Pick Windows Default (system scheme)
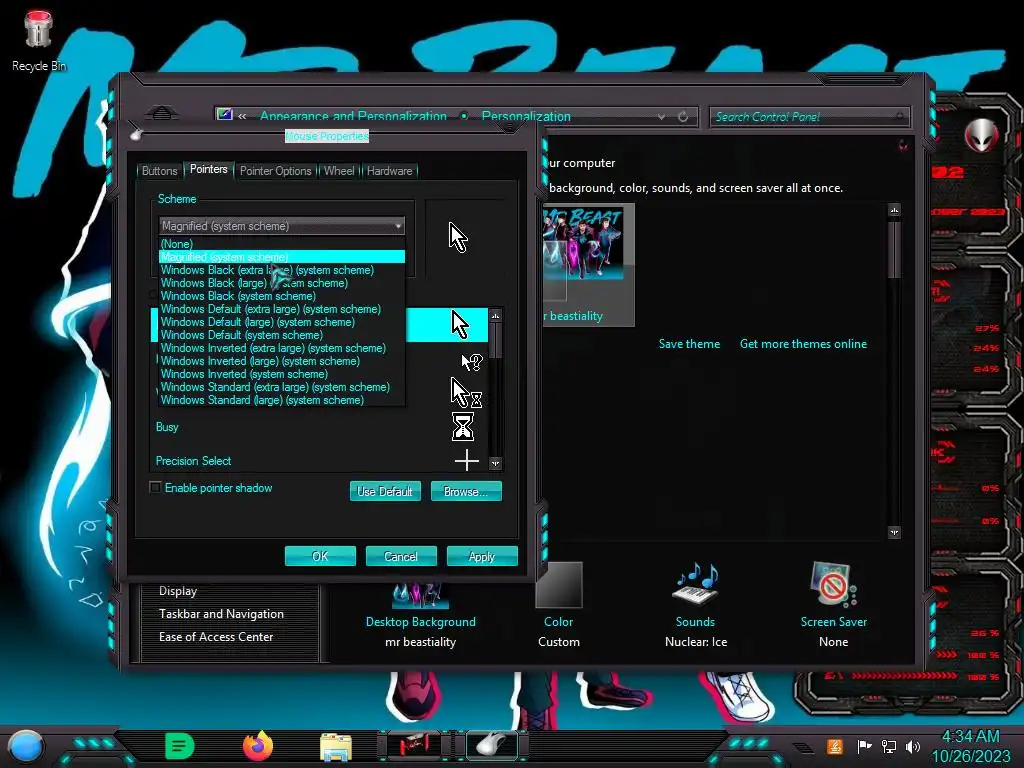The width and height of the screenshot is (1024, 768). point(281,335)
